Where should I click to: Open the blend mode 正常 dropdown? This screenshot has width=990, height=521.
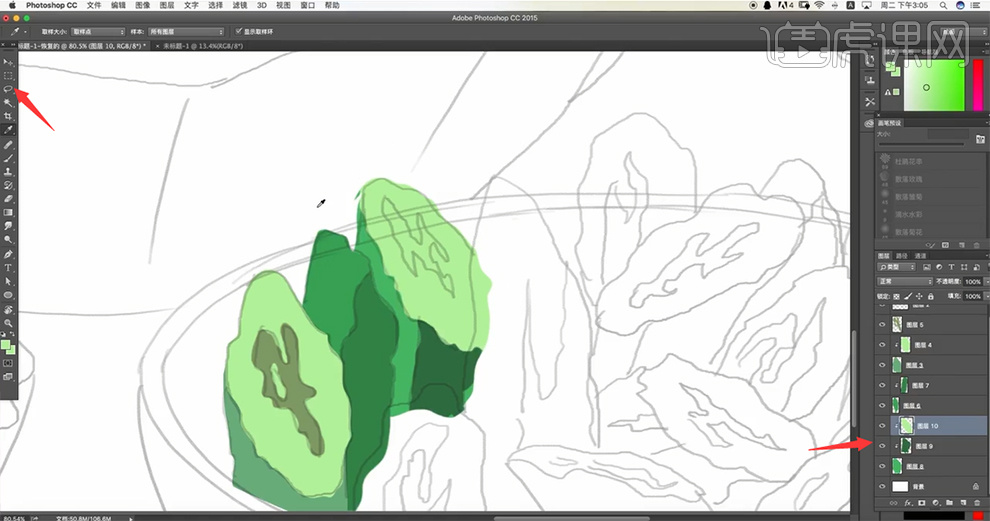[x=905, y=282]
